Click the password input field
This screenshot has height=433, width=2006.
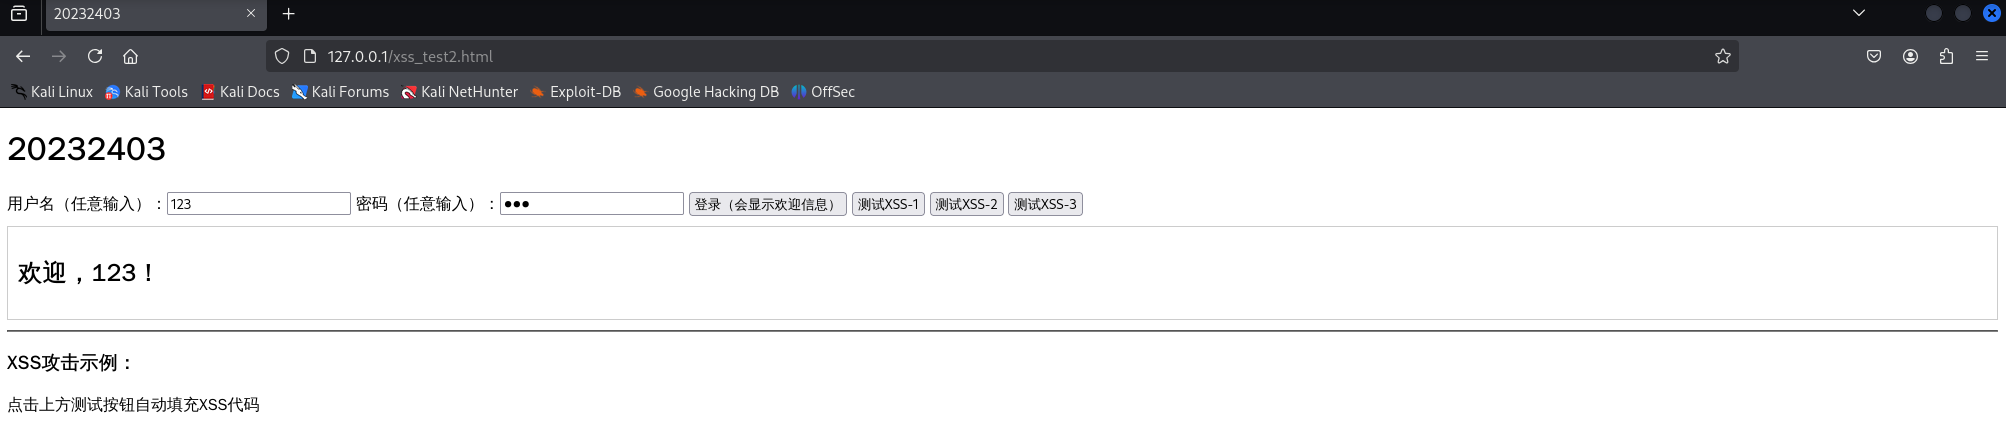click(592, 204)
